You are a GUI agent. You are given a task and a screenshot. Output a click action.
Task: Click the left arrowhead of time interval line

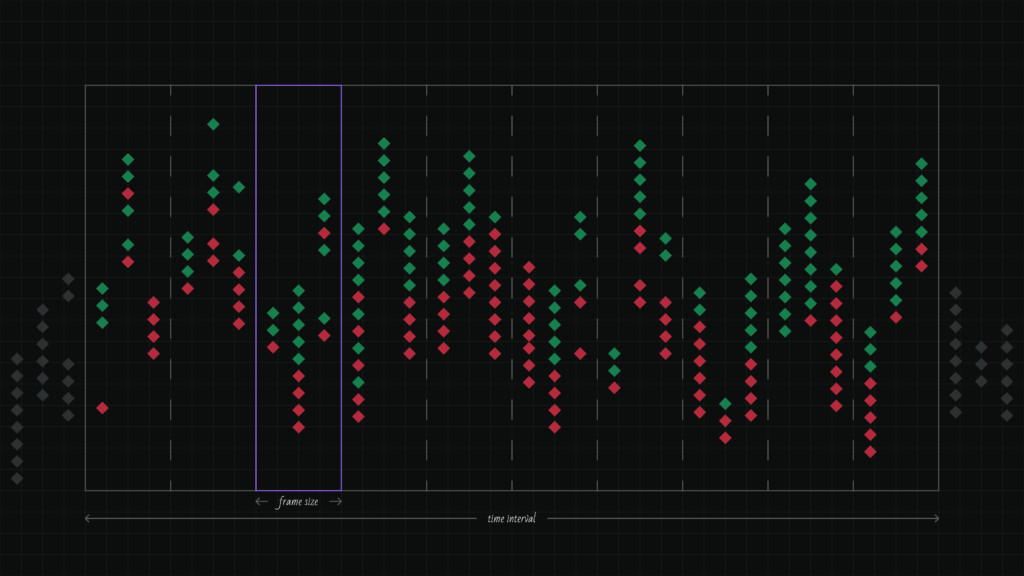(x=88, y=519)
